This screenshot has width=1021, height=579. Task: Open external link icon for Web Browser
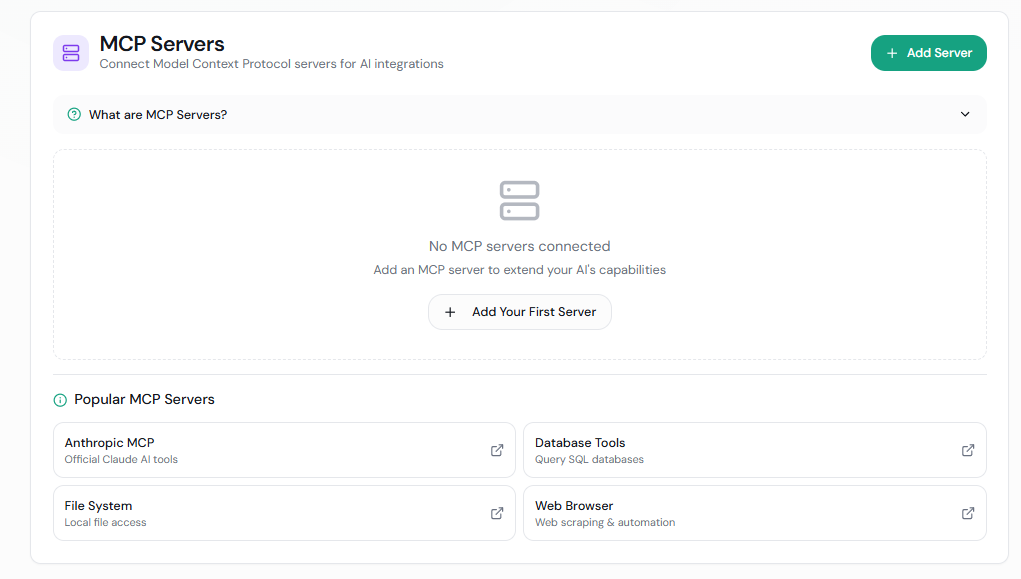pyautogui.click(x=968, y=513)
